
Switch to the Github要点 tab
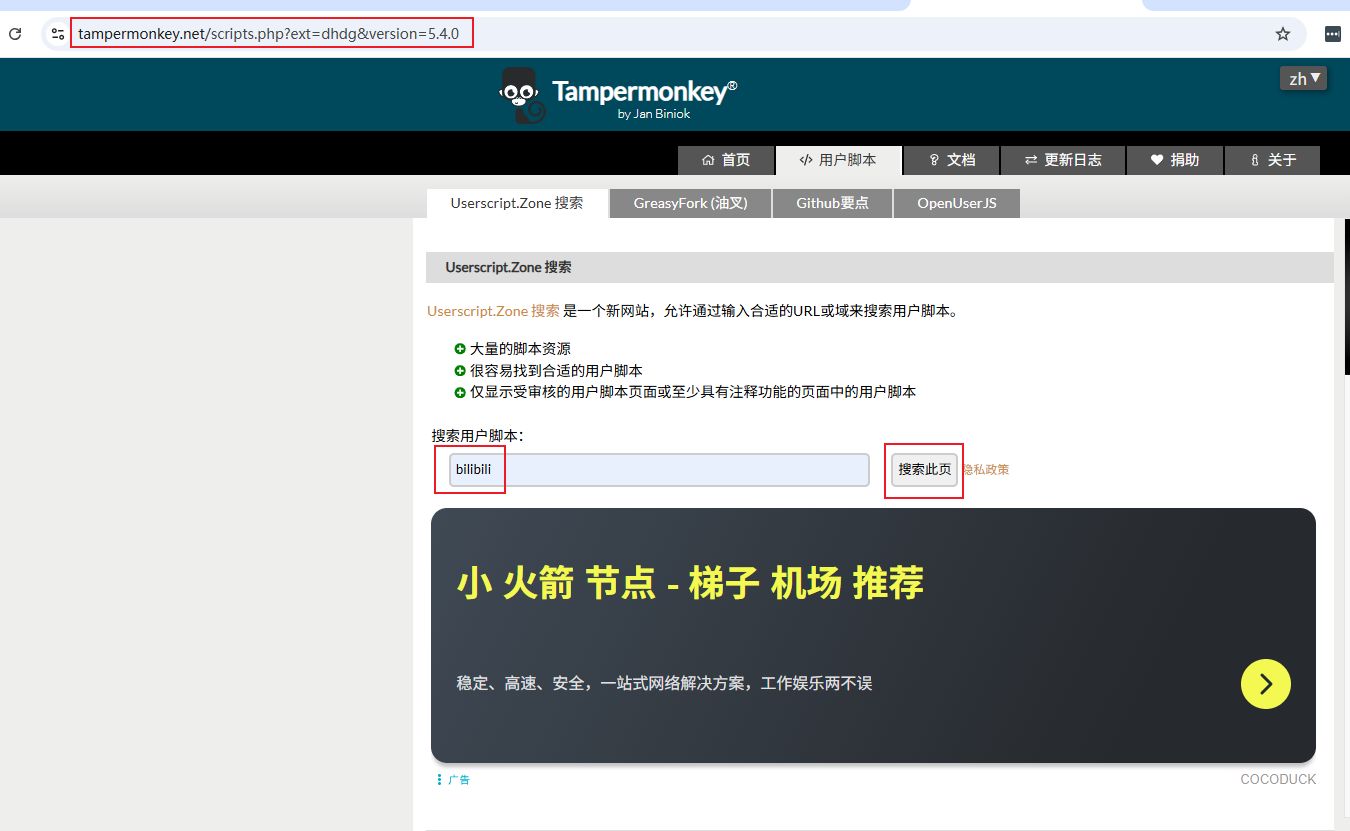832,203
